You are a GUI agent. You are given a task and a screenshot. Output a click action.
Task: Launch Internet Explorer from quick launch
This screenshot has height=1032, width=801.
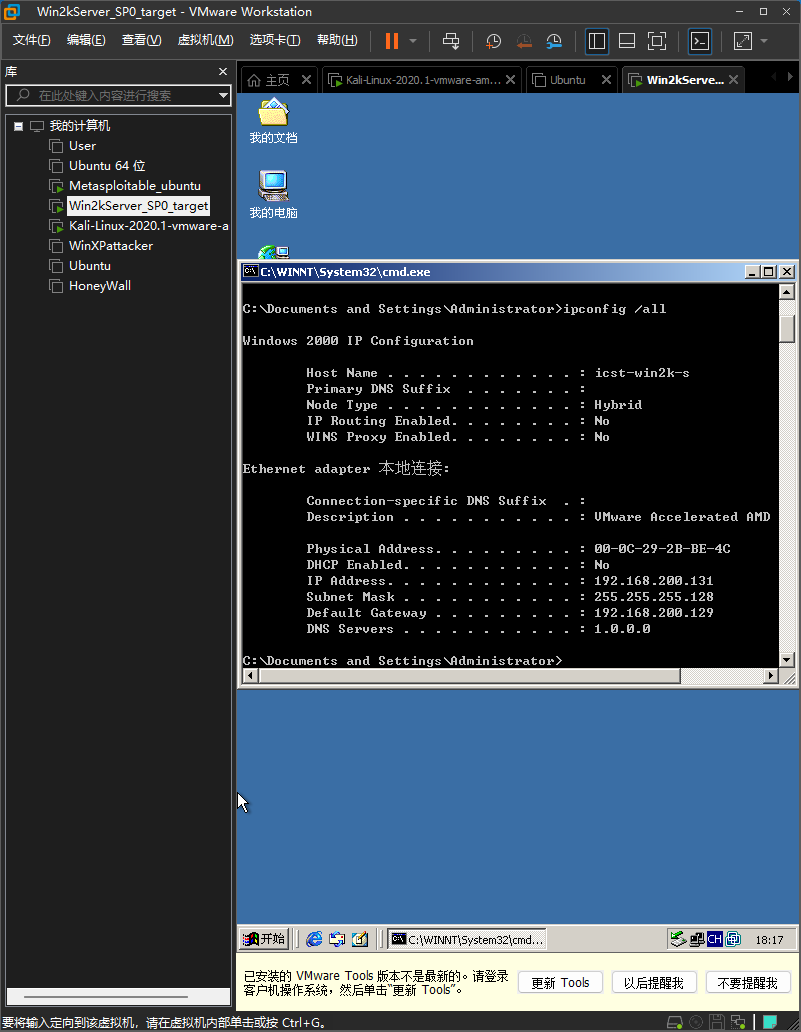[315, 939]
